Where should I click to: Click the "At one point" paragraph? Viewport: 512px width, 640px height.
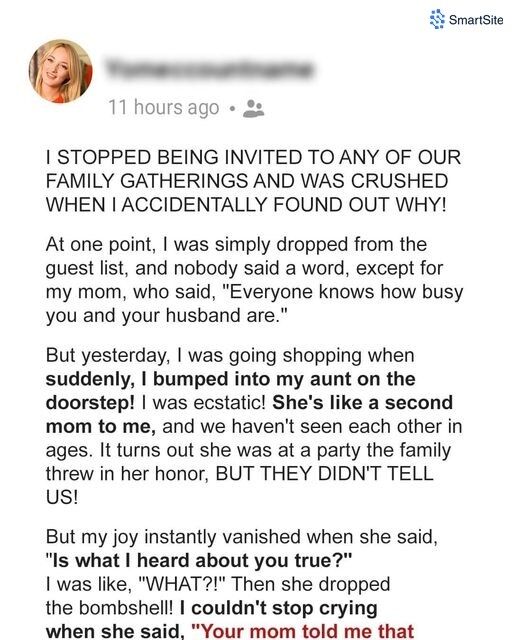(x=254, y=280)
